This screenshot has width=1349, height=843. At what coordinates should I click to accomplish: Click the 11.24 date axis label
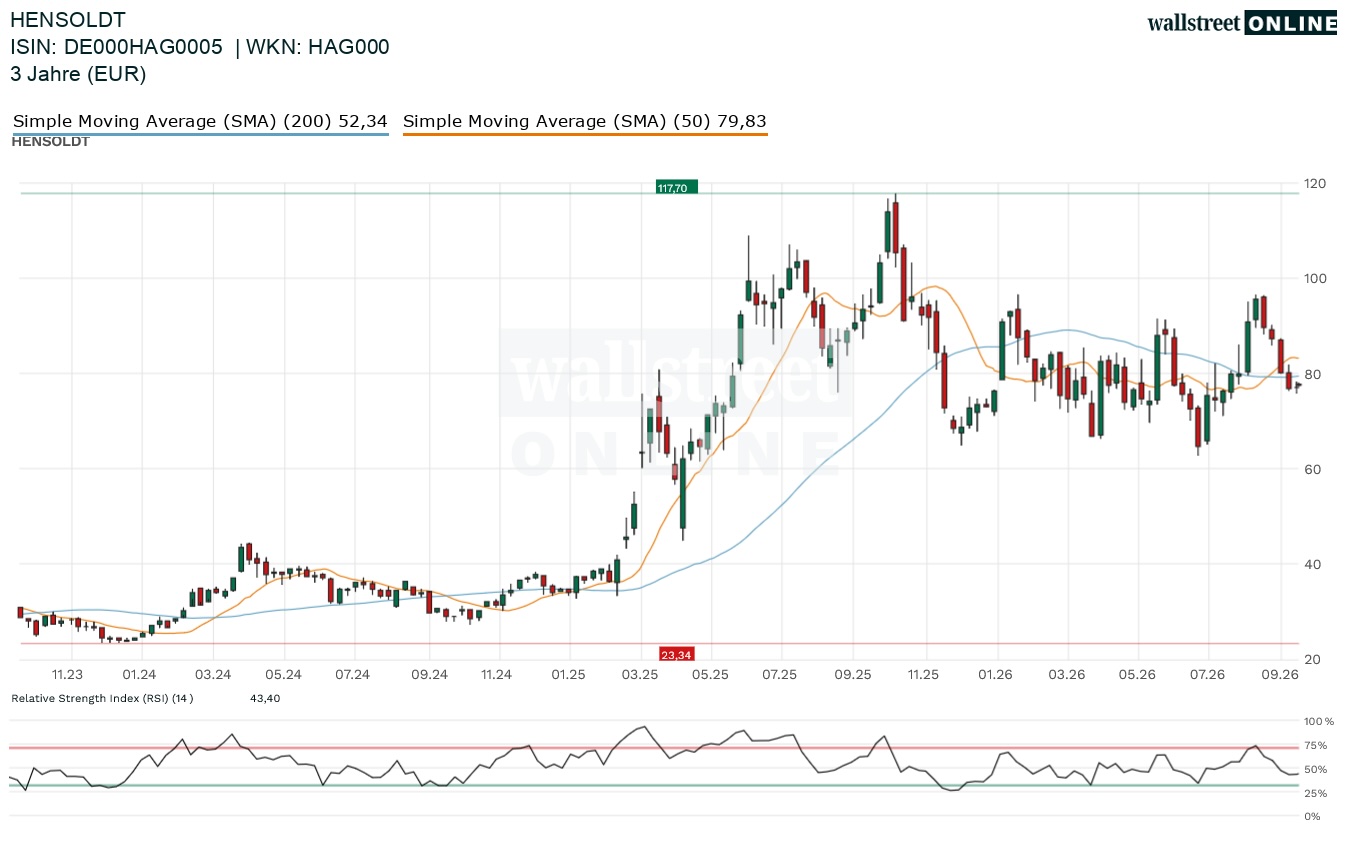pos(496,674)
